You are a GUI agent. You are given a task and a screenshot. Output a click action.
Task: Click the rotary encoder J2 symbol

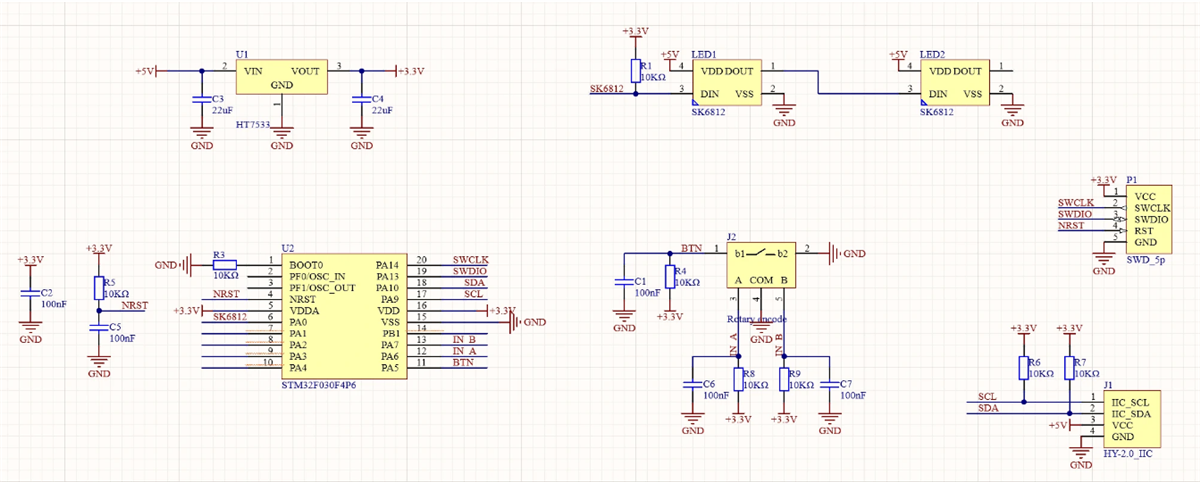tap(760, 264)
